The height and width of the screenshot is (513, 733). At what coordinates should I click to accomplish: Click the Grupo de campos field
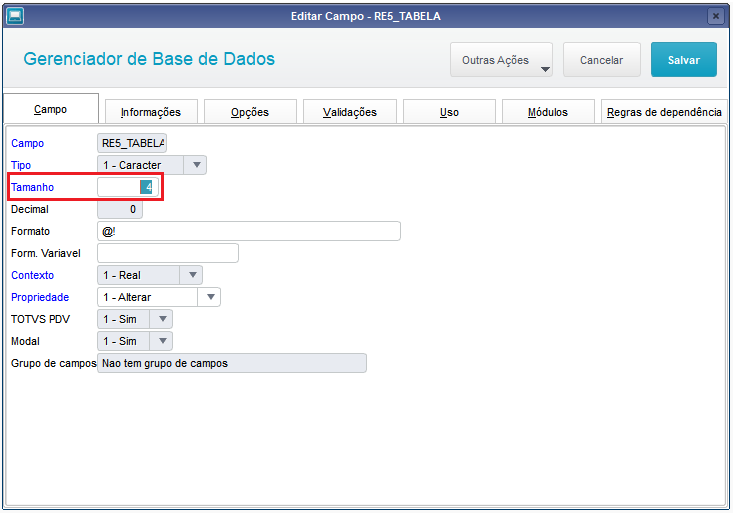point(232,363)
